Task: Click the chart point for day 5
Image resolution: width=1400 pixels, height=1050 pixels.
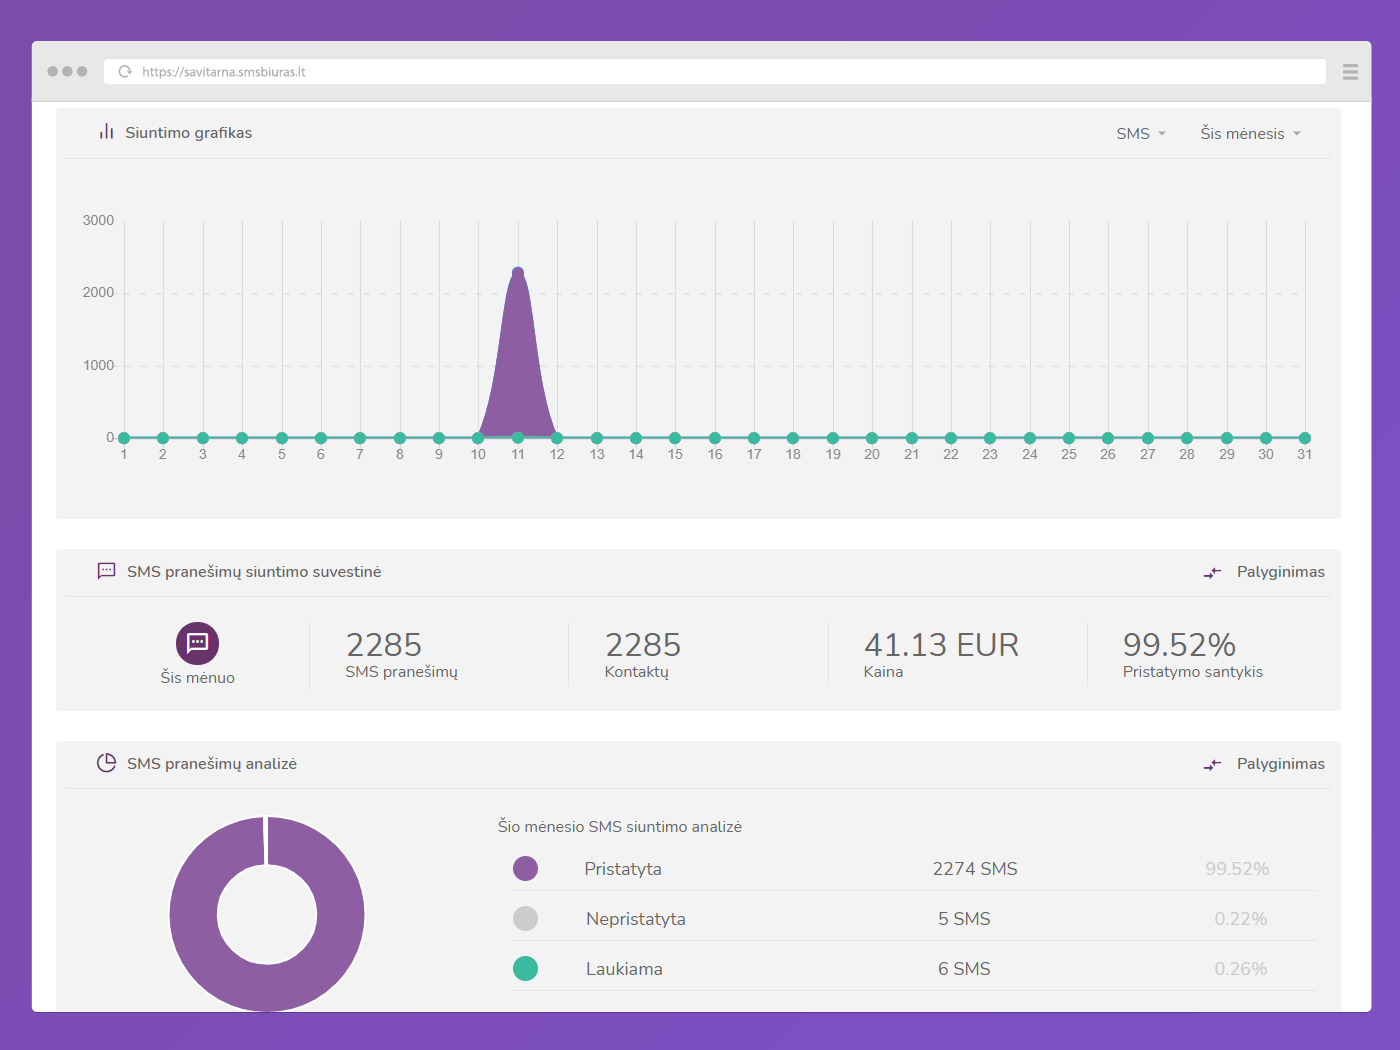Action: tap(282, 438)
